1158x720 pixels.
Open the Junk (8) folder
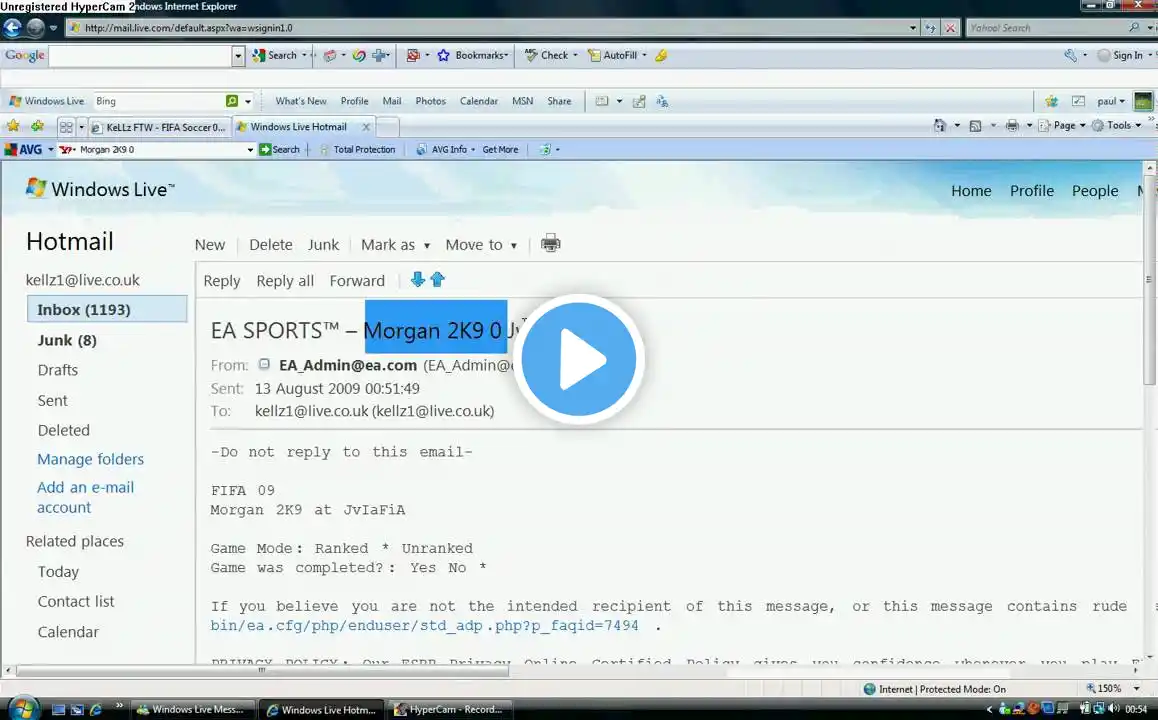[x=67, y=340]
